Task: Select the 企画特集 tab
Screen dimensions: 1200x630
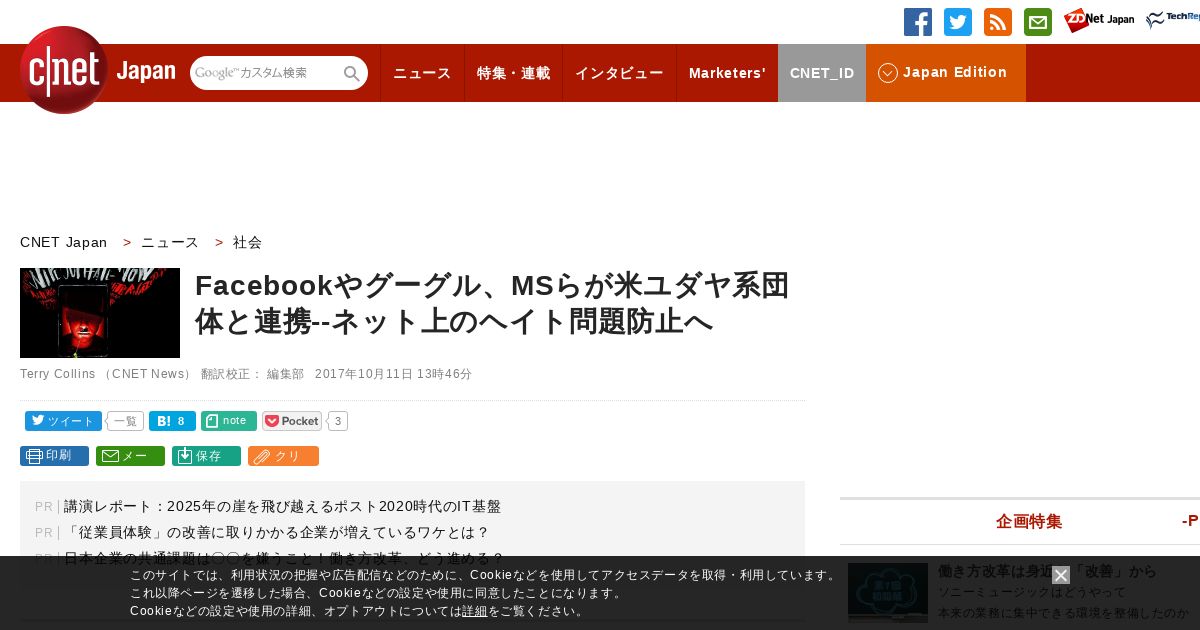Action: 1029,521
